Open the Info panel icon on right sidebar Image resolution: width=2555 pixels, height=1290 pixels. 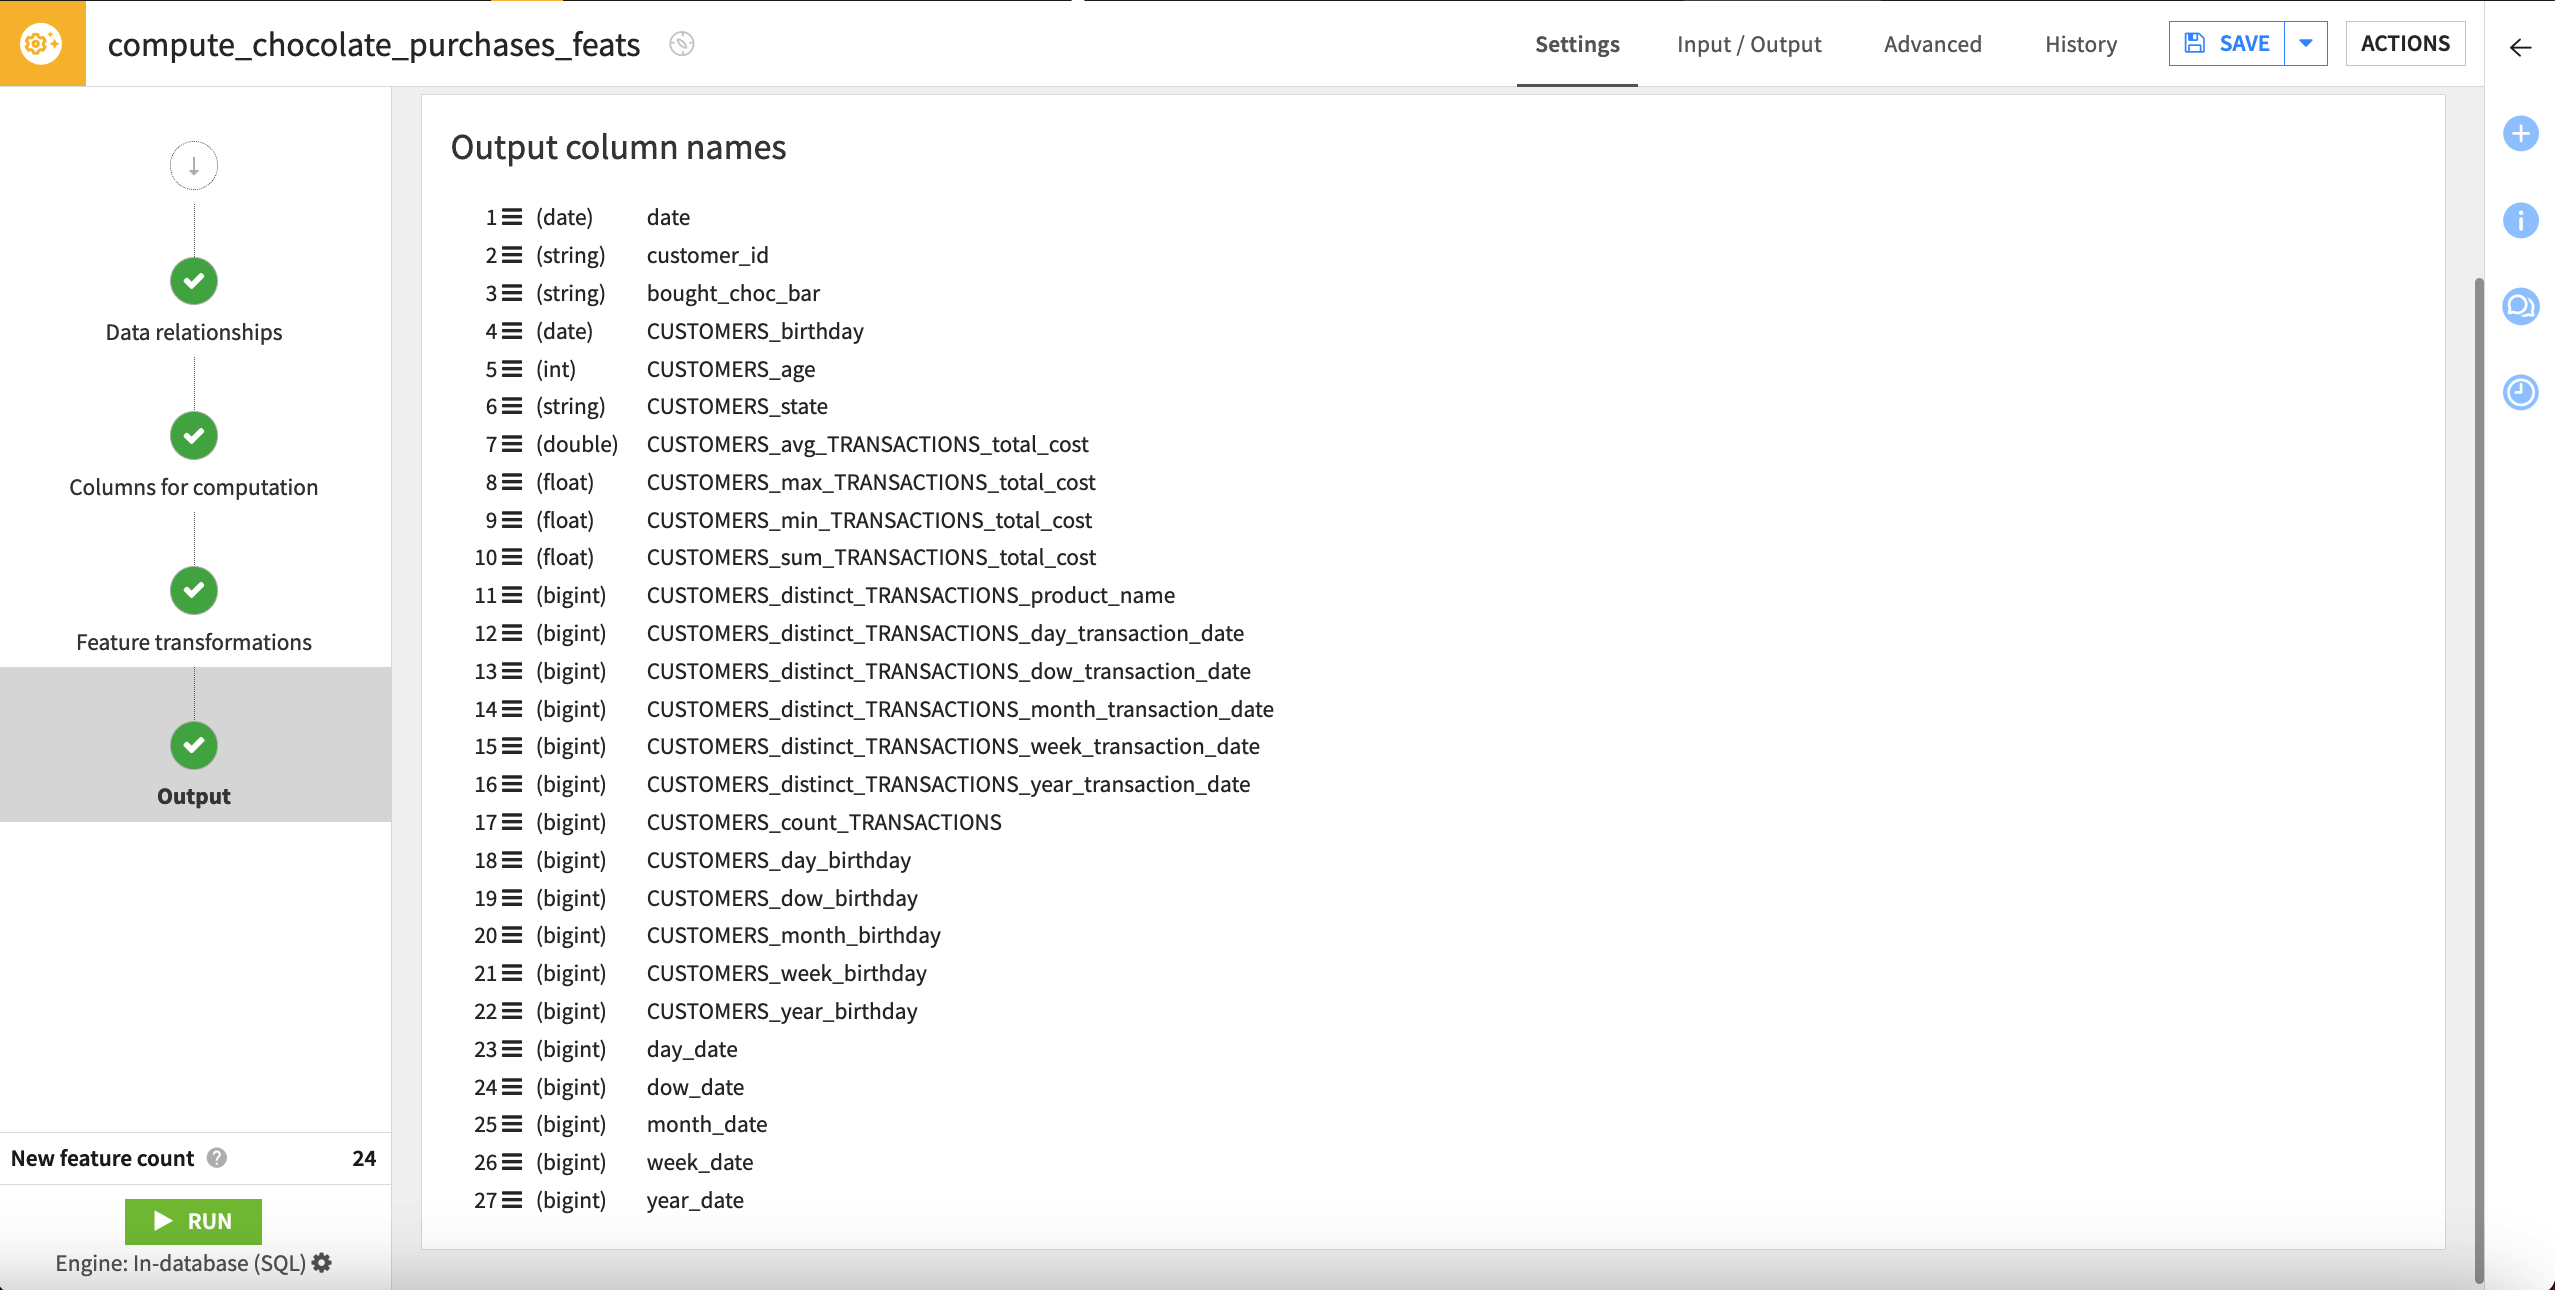click(x=2520, y=220)
